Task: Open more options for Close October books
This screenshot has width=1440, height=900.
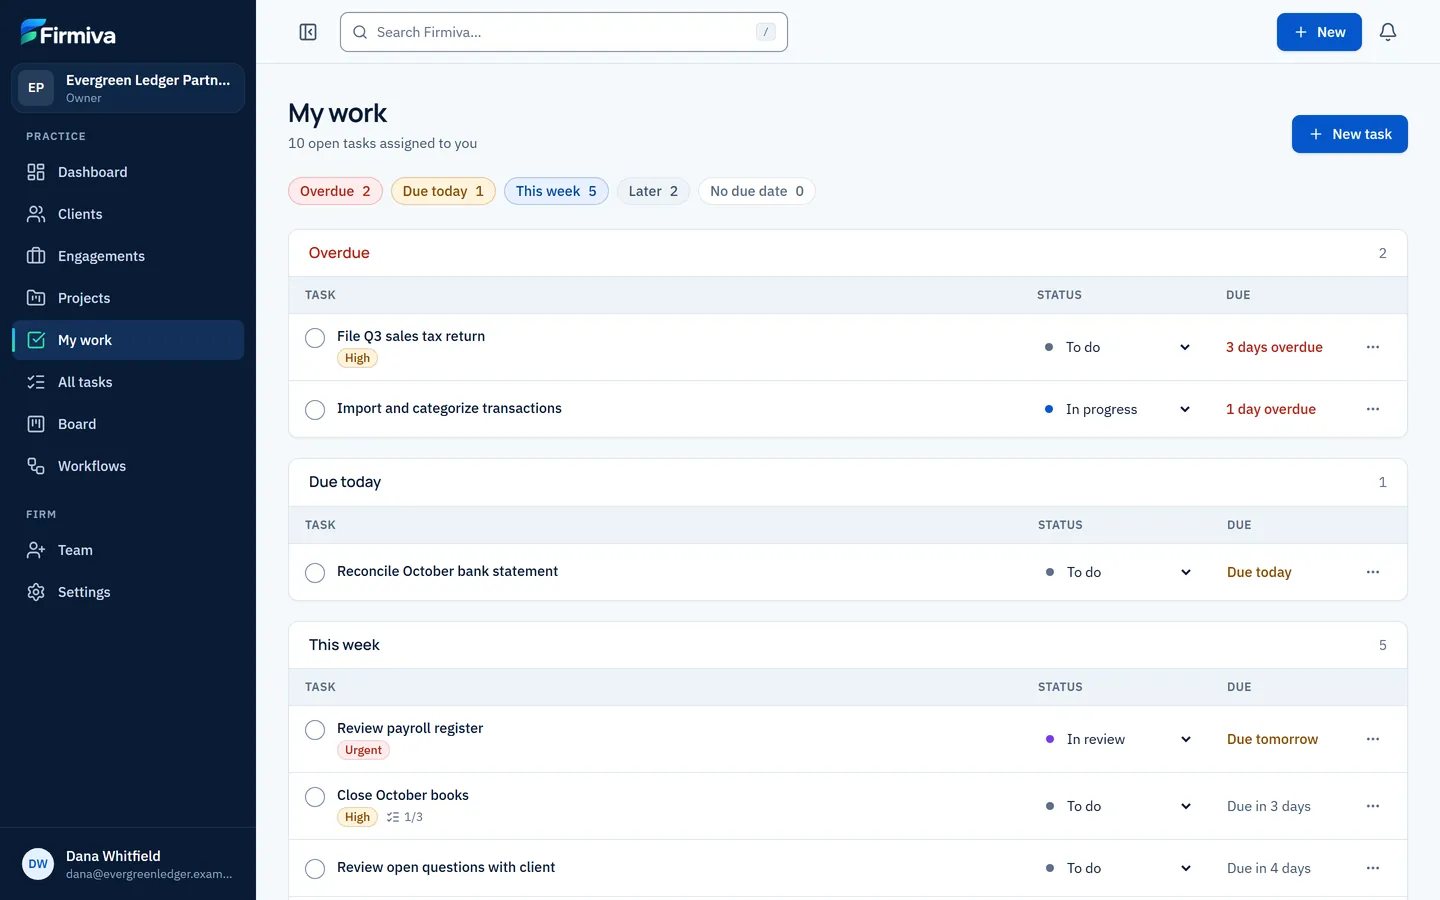Action: click(x=1373, y=806)
